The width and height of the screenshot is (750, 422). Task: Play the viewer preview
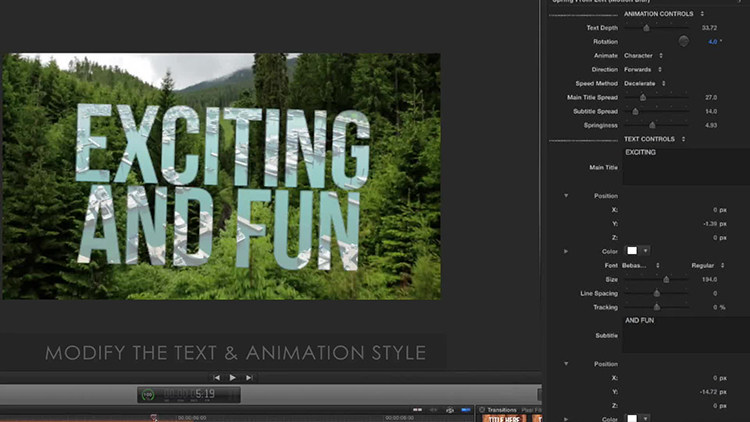point(232,378)
